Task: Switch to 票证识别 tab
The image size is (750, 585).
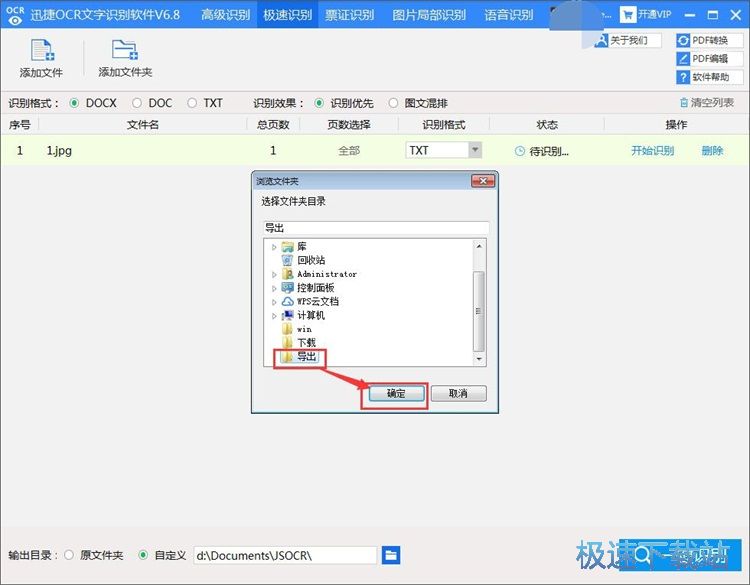Action: click(349, 15)
